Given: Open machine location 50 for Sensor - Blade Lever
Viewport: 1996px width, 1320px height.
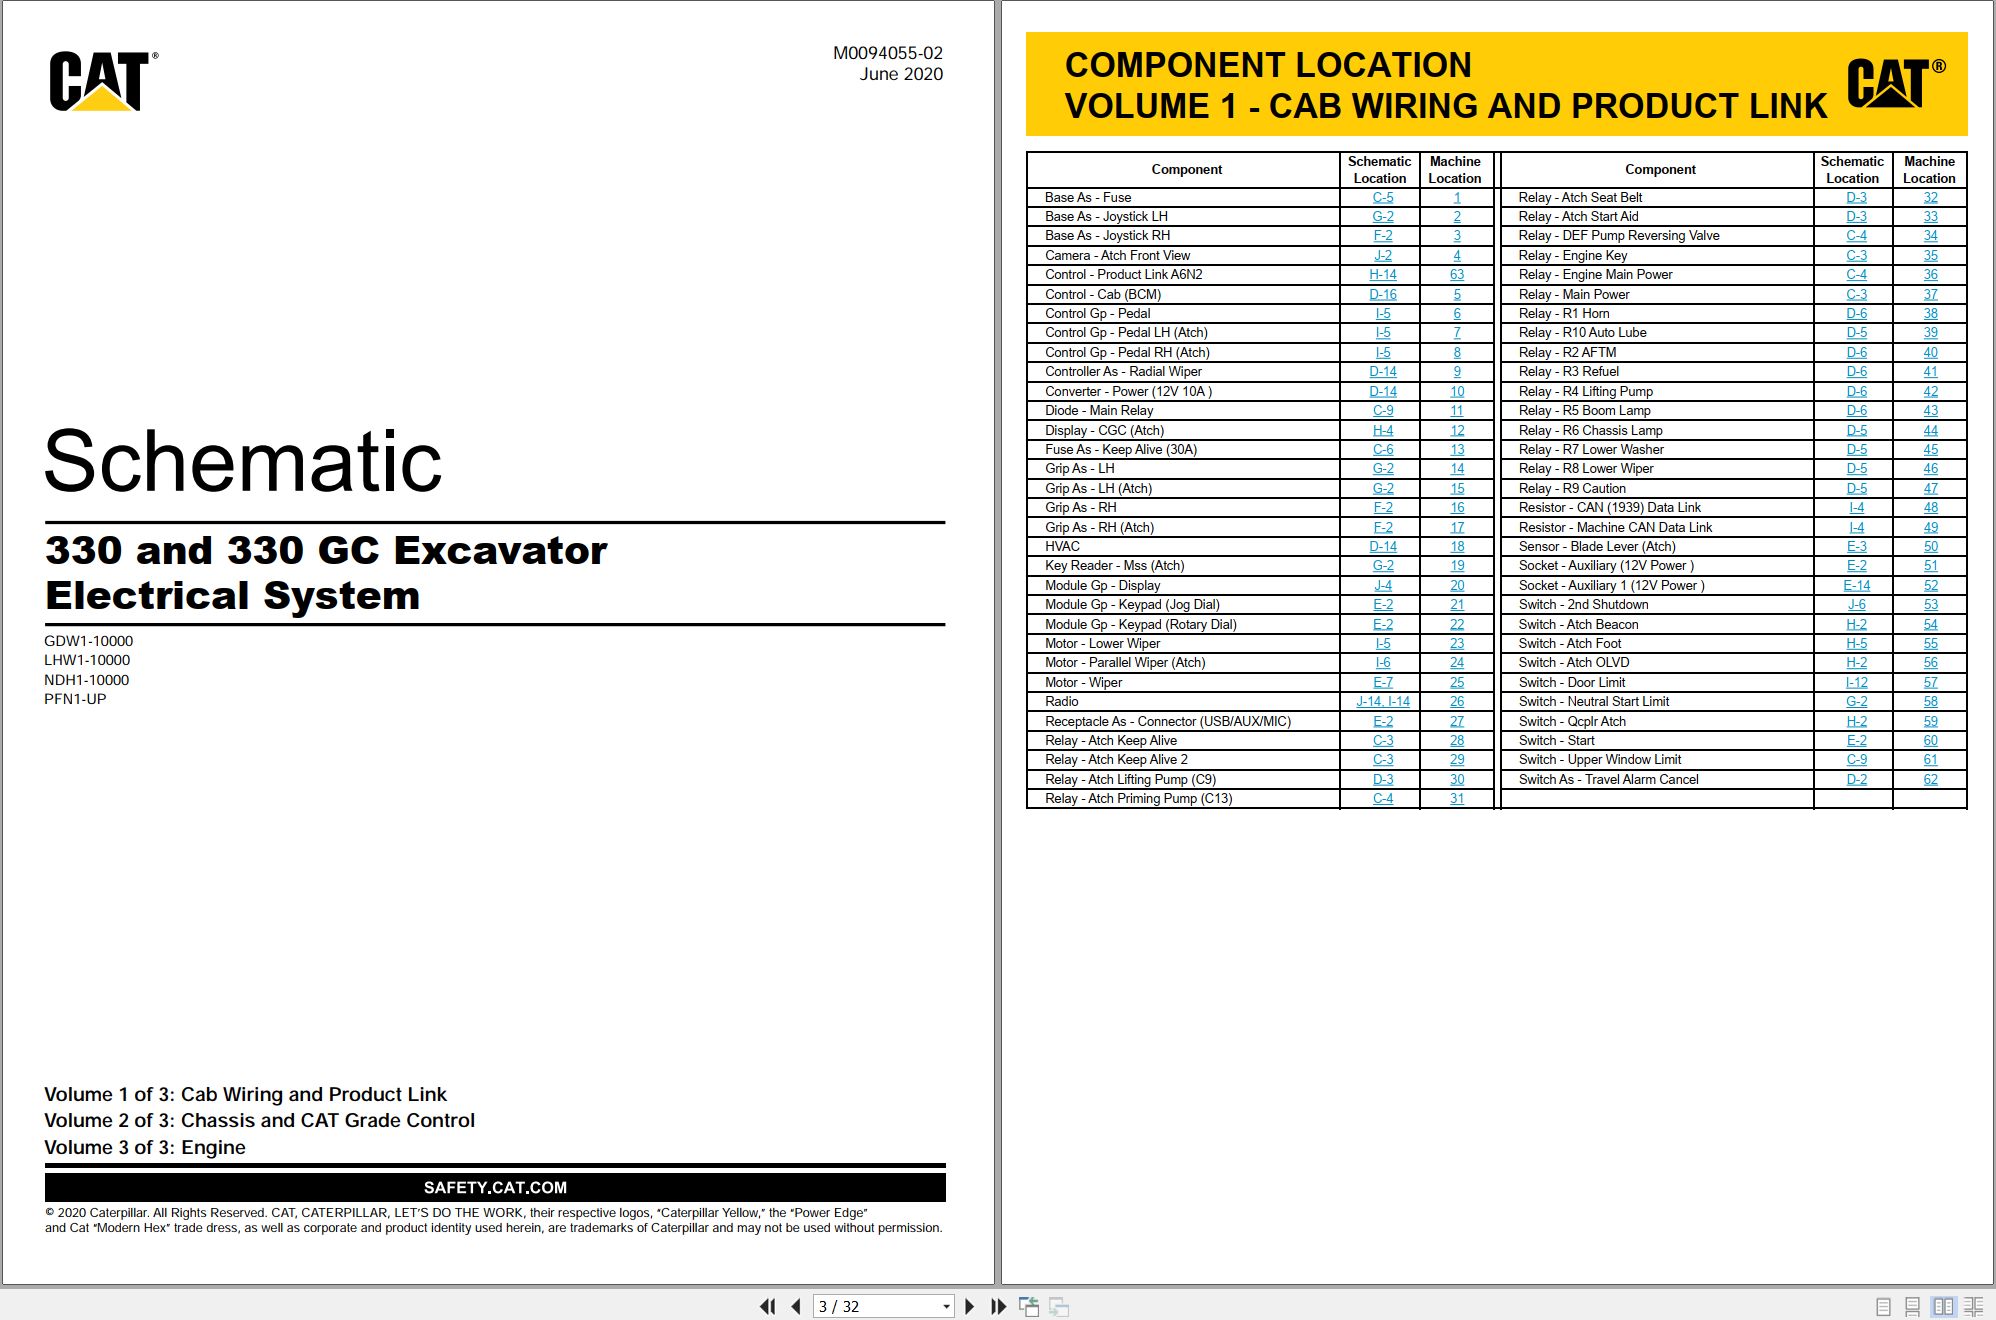Looking at the screenshot, I should click(x=1930, y=546).
